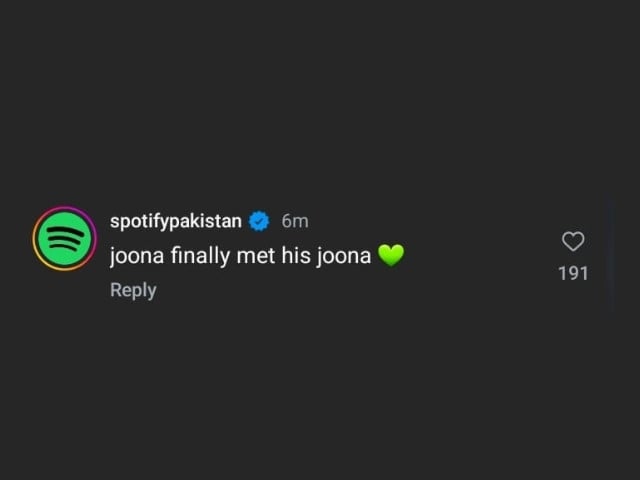
Task: Open the spotifypakistan username link
Action: point(176,222)
